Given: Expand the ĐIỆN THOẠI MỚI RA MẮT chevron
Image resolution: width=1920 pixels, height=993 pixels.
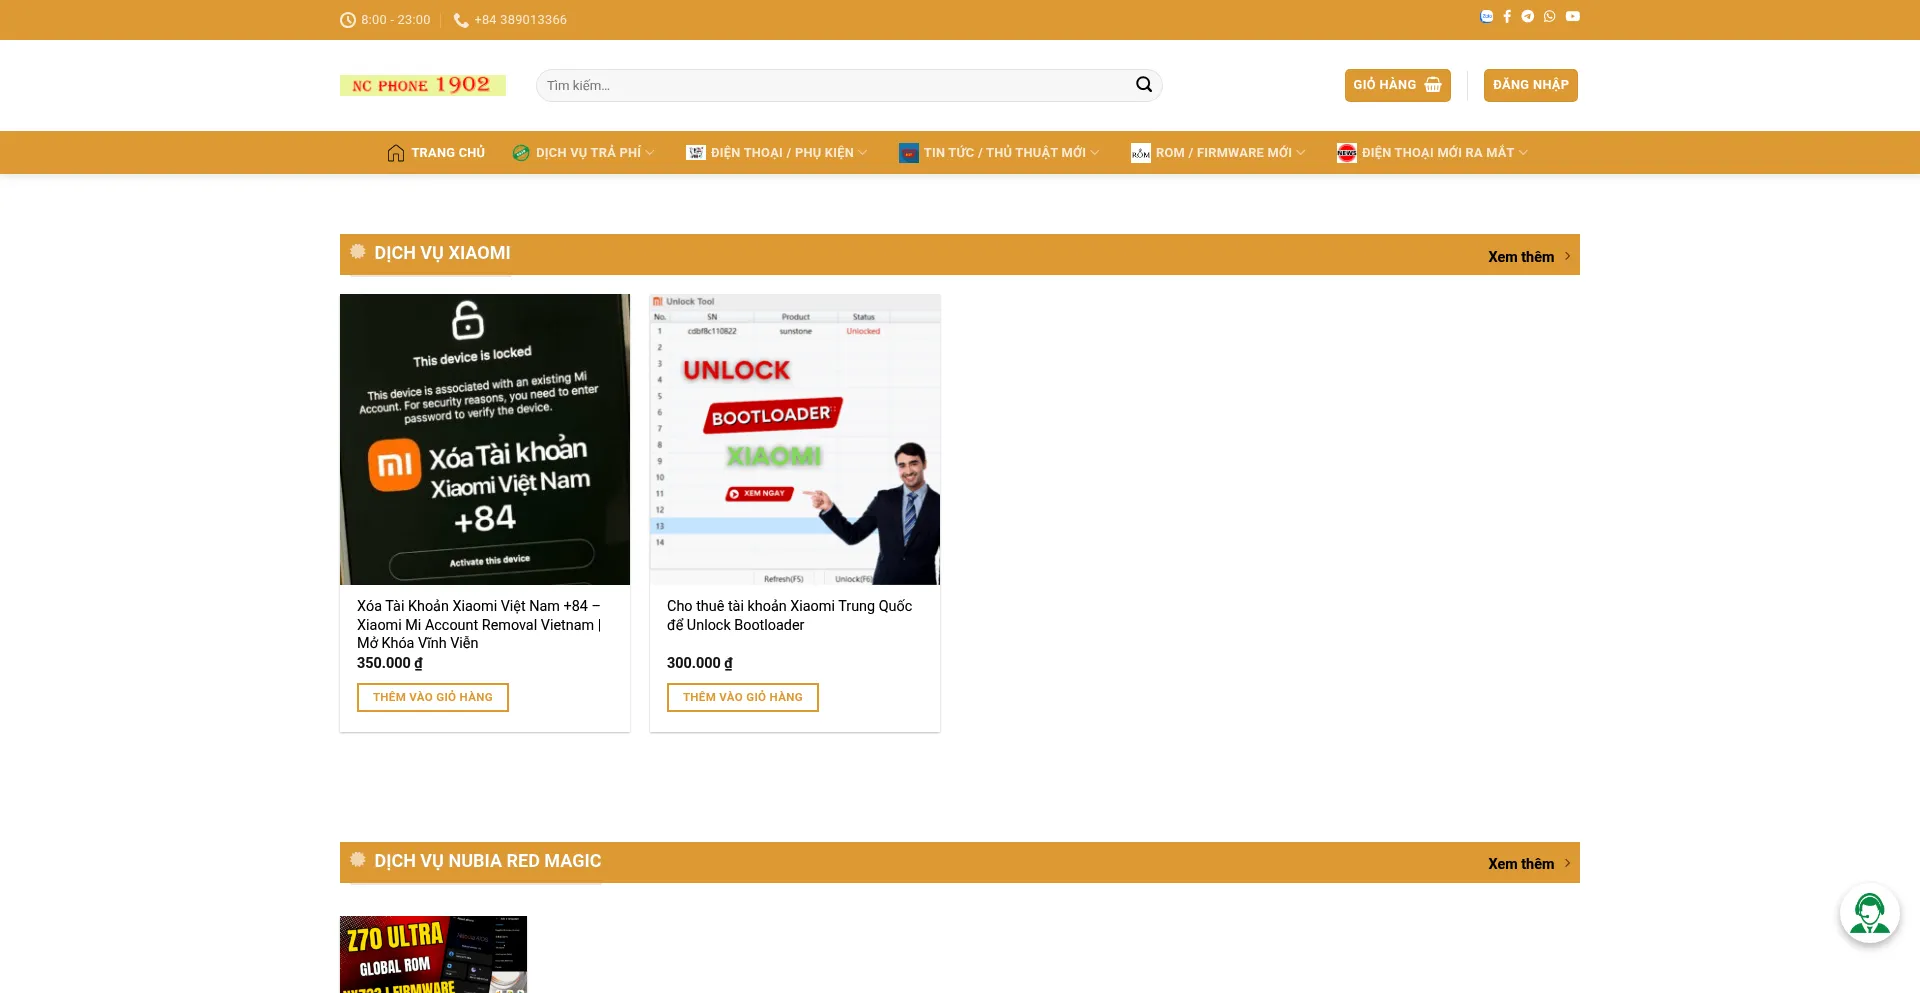Looking at the screenshot, I should (x=1523, y=153).
